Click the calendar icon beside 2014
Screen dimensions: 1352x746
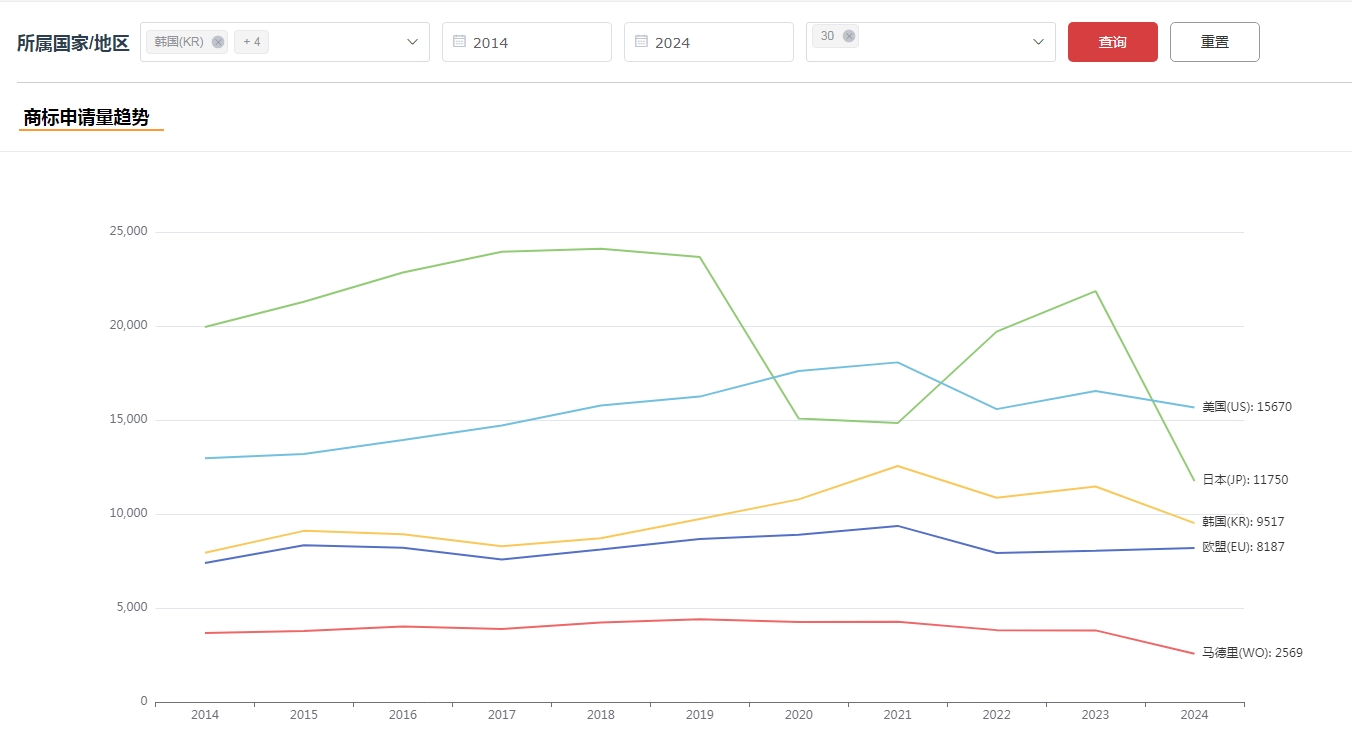click(x=459, y=42)
